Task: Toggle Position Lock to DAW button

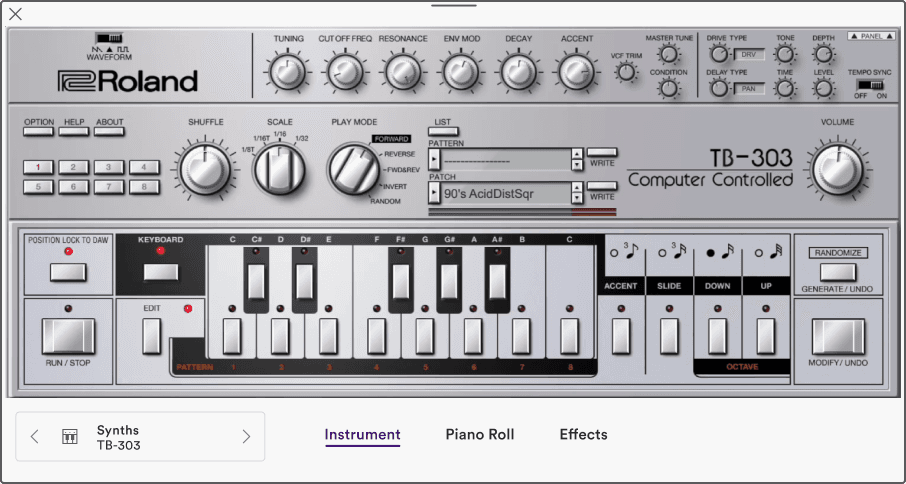Action: 68,272
